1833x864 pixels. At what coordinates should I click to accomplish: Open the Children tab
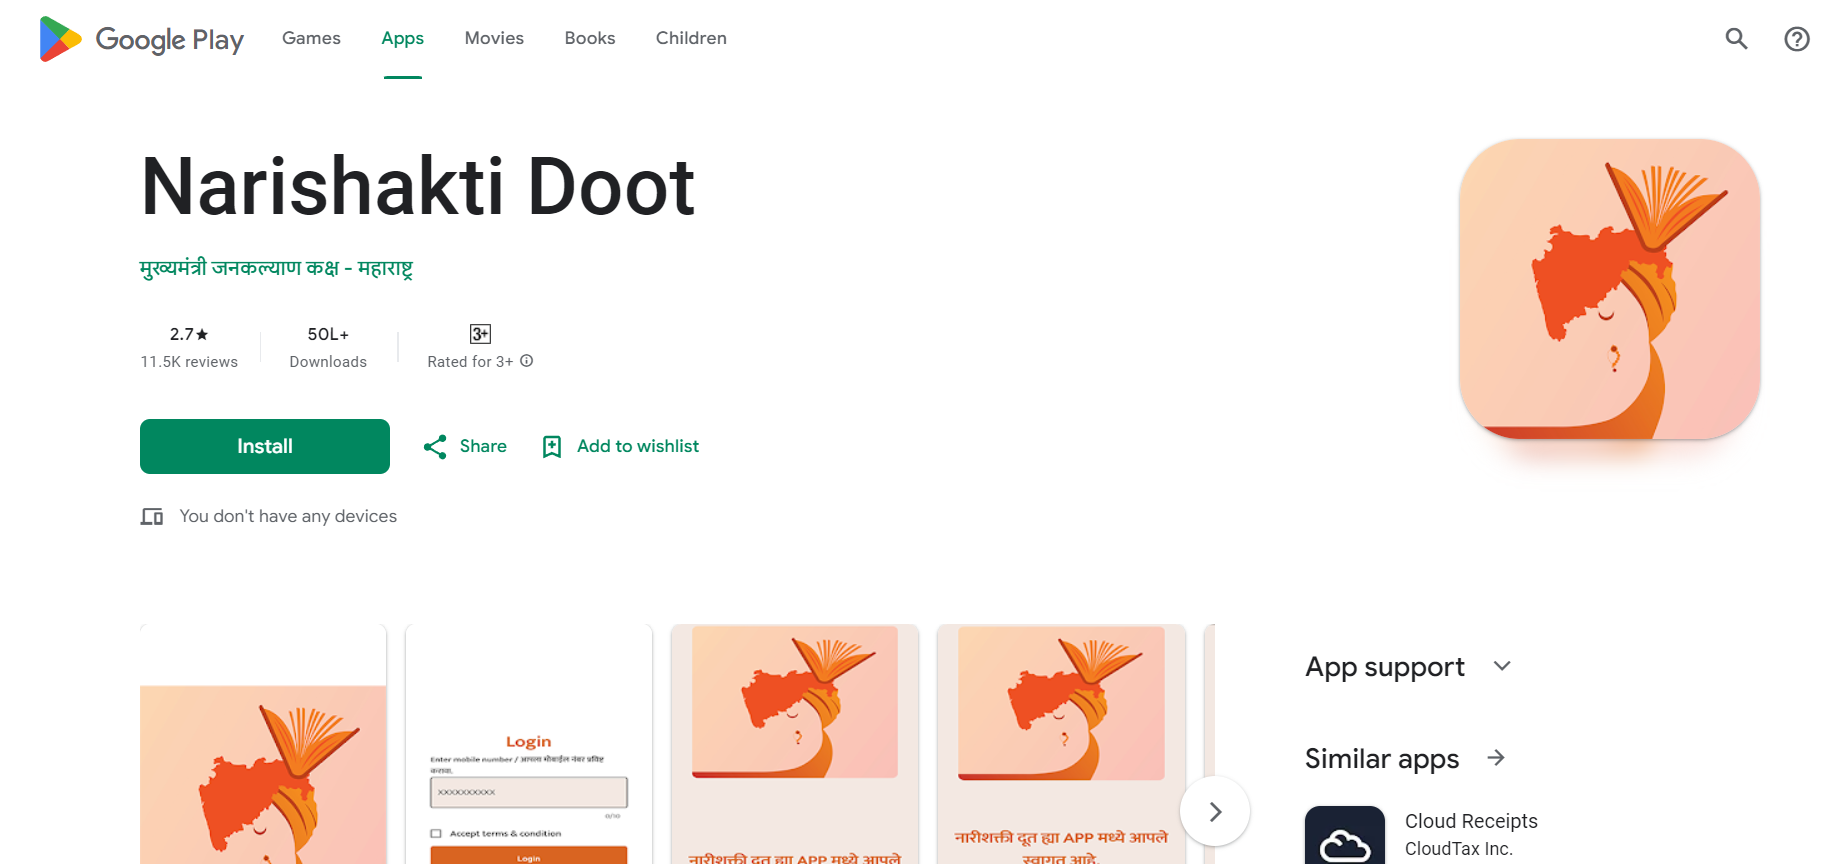[691, 38]
